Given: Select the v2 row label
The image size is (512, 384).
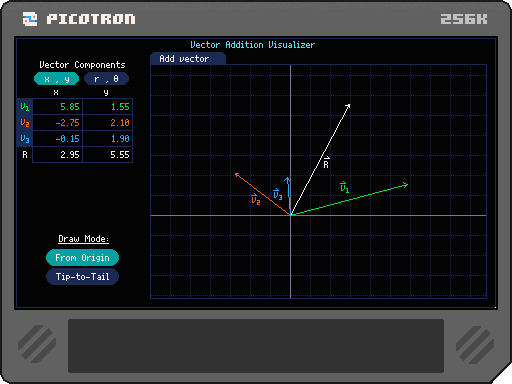Looking at the screenshot, I should point(25,123).
